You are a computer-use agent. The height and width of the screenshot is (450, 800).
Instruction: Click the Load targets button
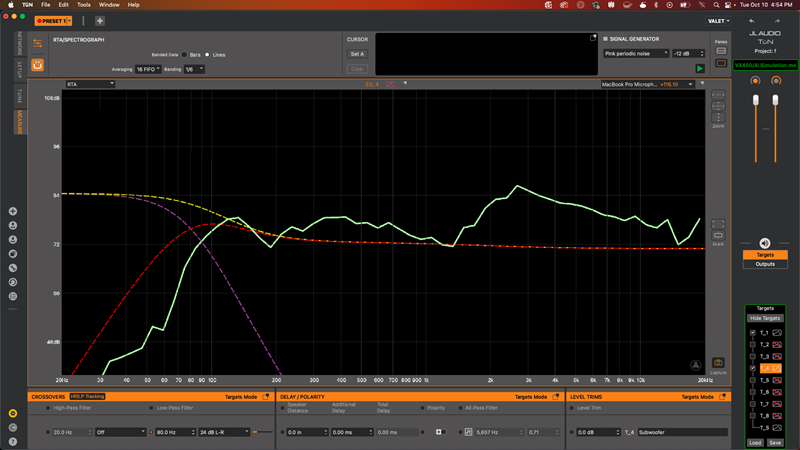coord(755,443)
